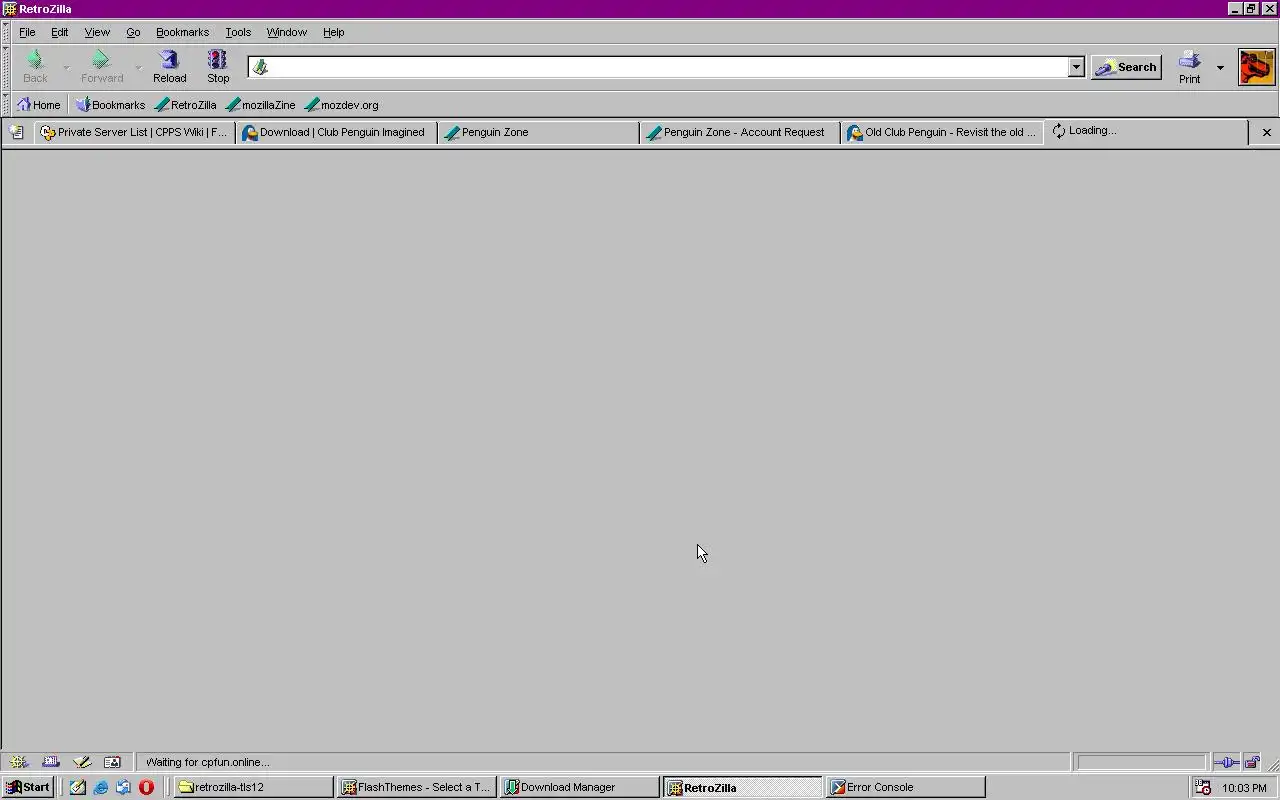Viewport: 1280px width, 800px height.
Task: Launch Opera from Quick Launch
Action: pos(146,787)
